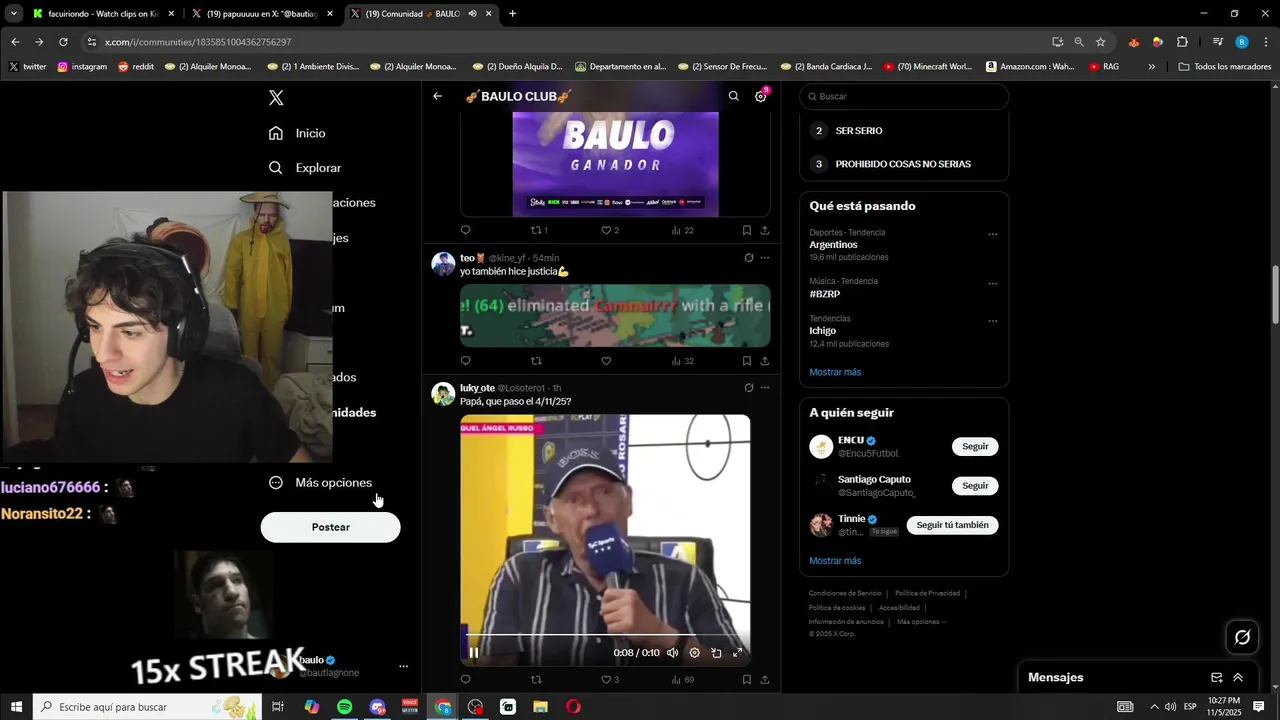The image size is (1280, 720).
Task: Reply to the BAULO GANADOR post
Action: pos(465,230)
